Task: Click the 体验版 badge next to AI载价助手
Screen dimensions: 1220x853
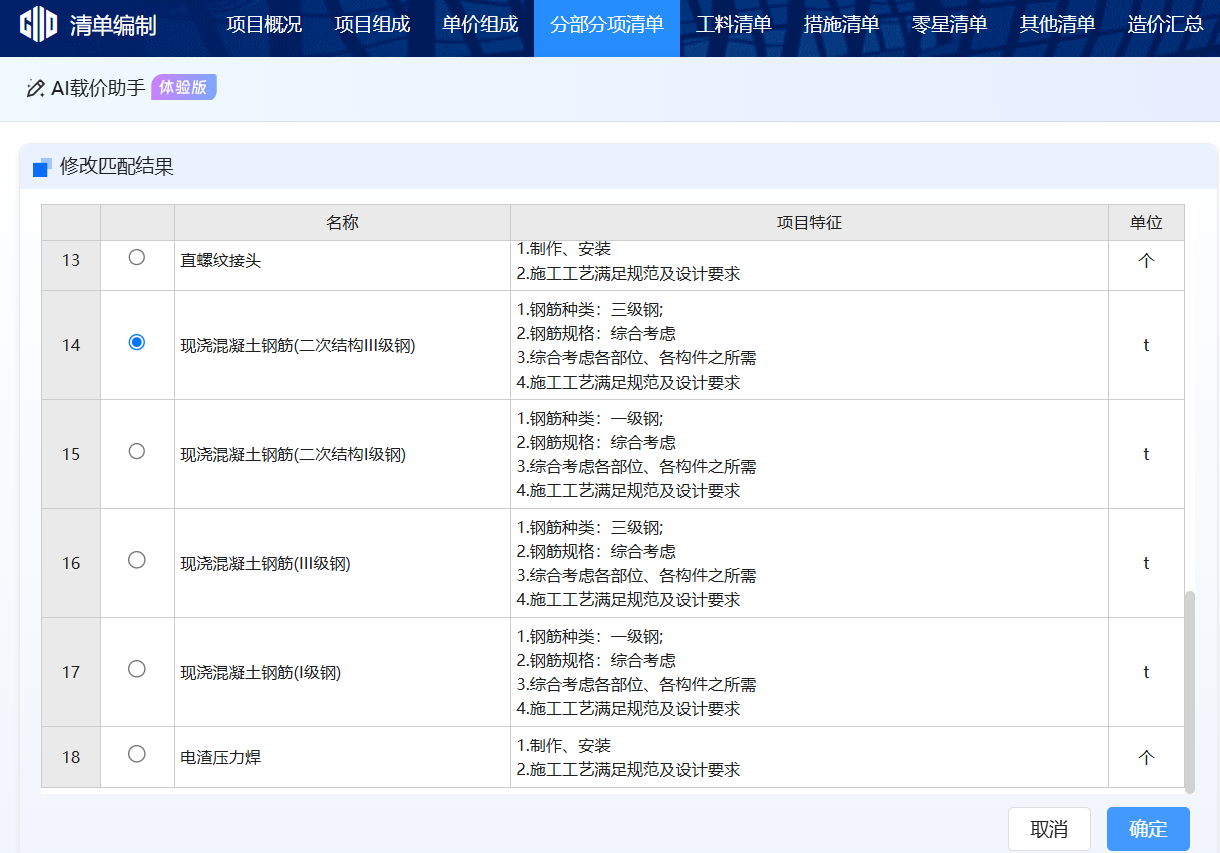Action: coord(181,87)
